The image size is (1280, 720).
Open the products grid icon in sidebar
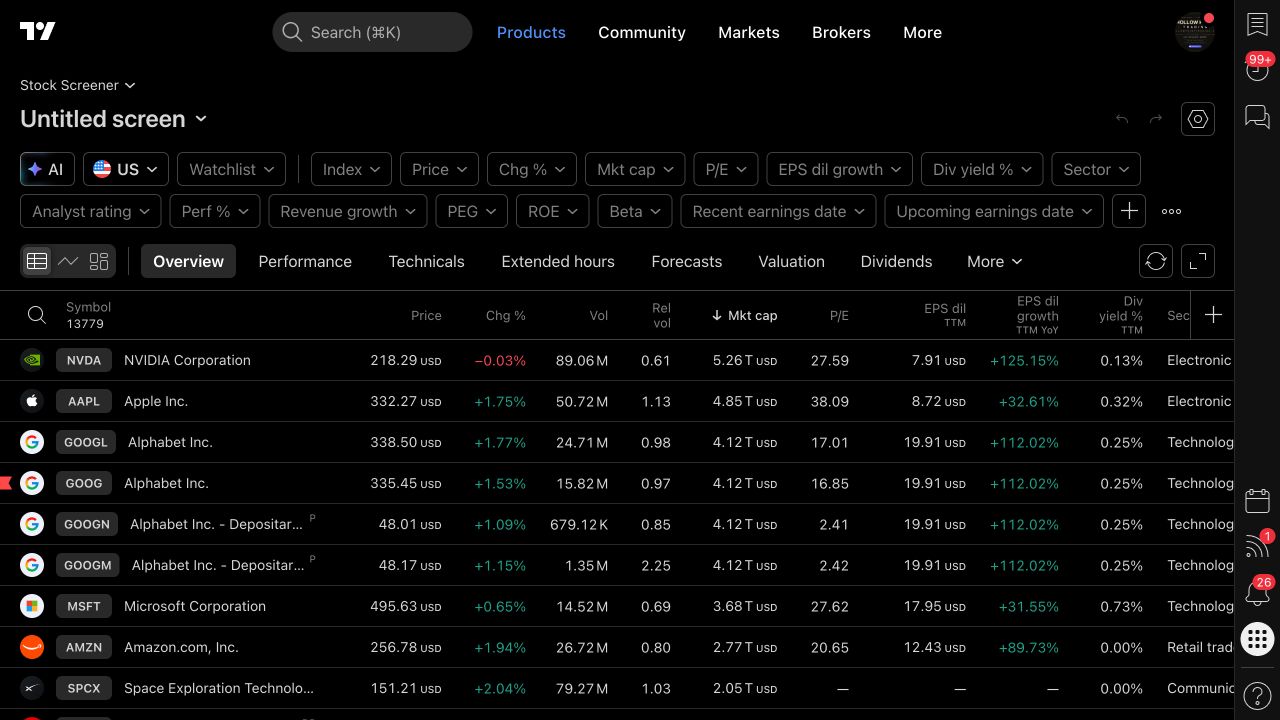(x=1257, y=639)
